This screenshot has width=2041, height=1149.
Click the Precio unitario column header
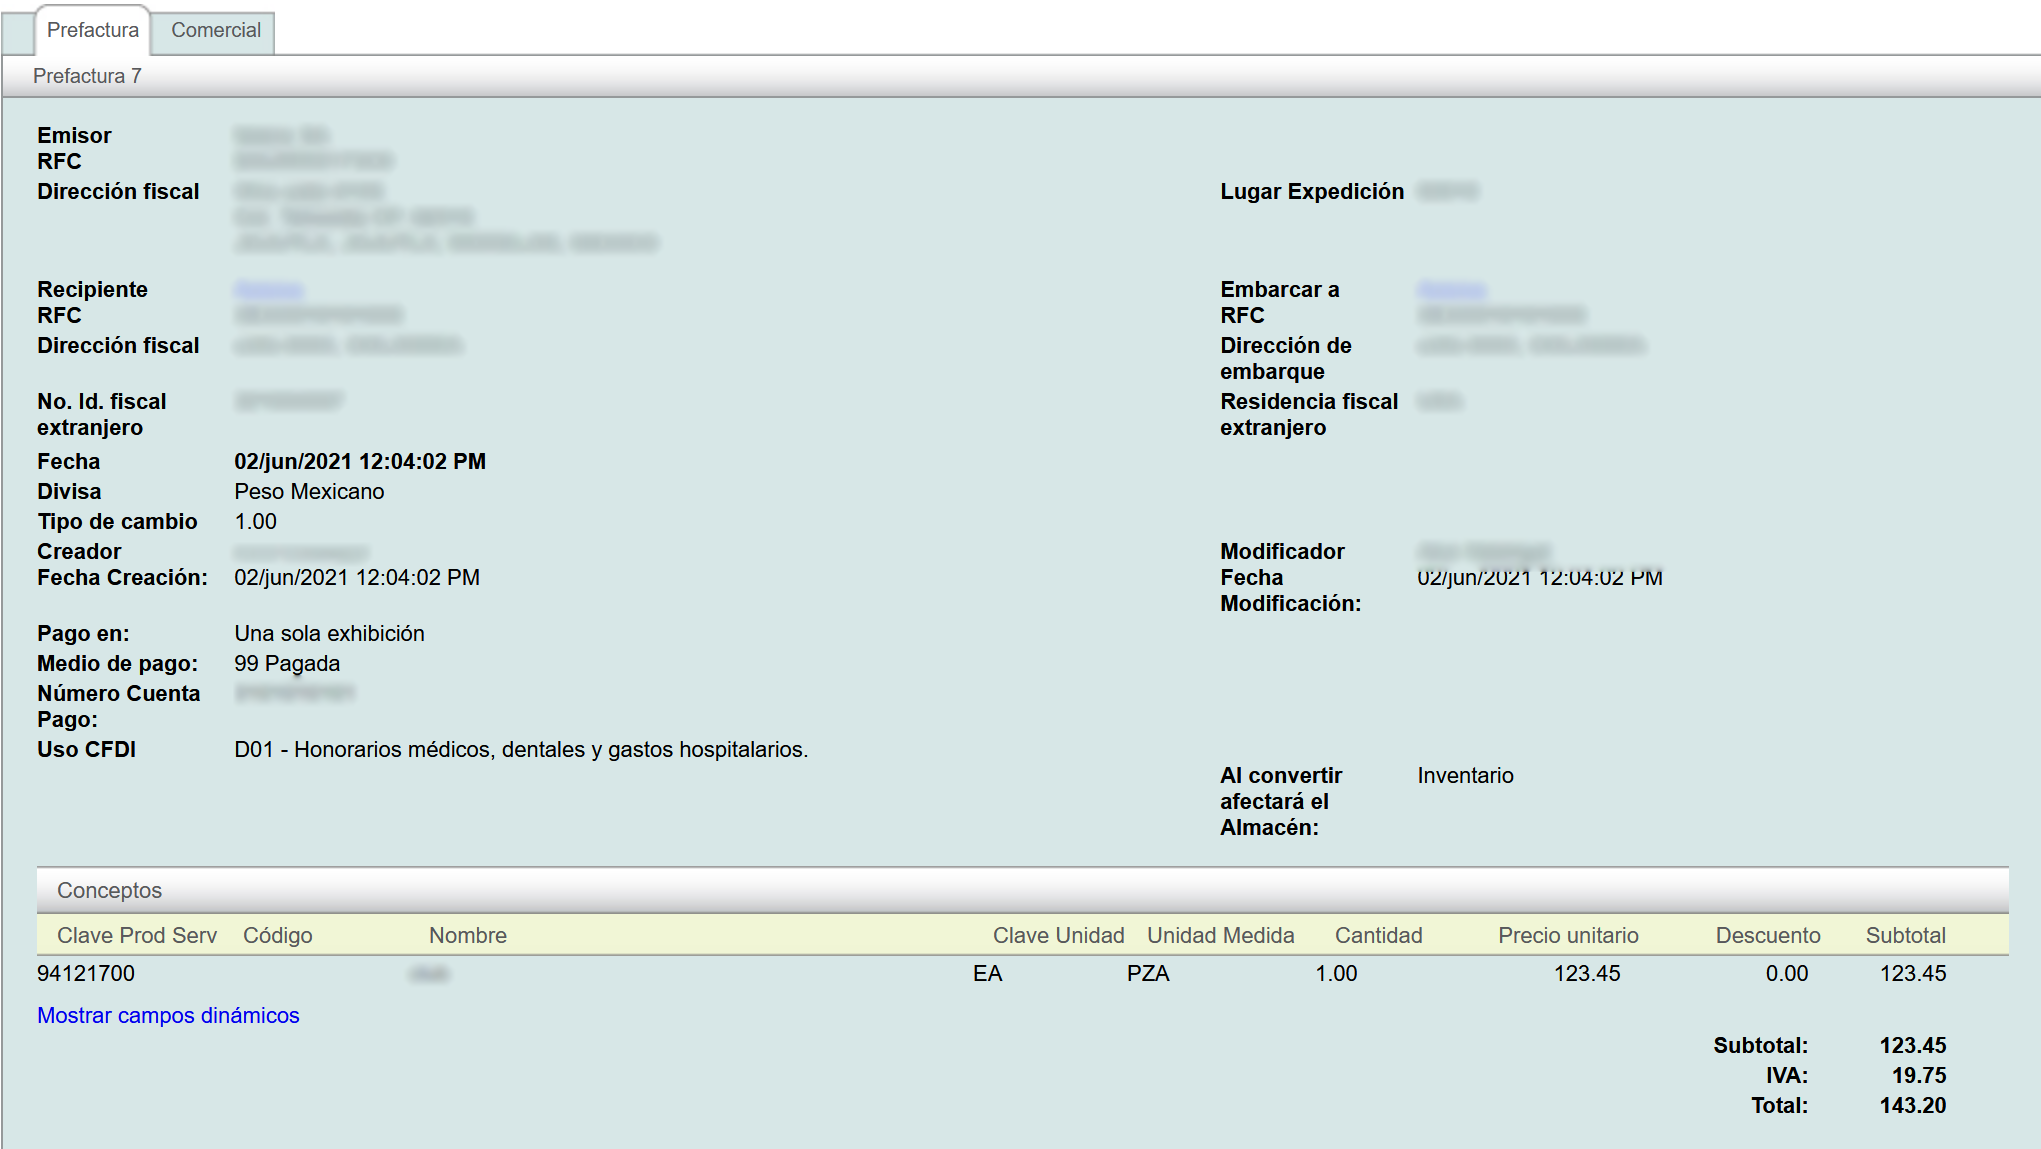1567,935
